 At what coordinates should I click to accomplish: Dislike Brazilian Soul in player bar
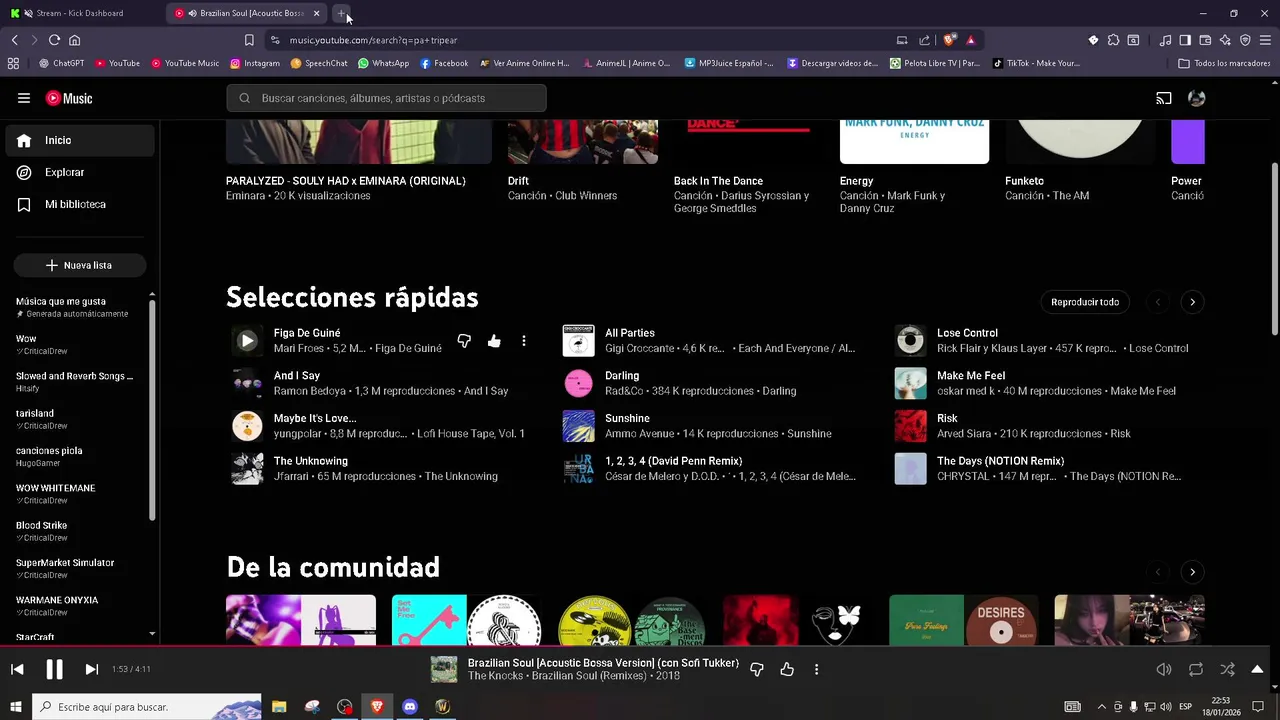(757, 669)
